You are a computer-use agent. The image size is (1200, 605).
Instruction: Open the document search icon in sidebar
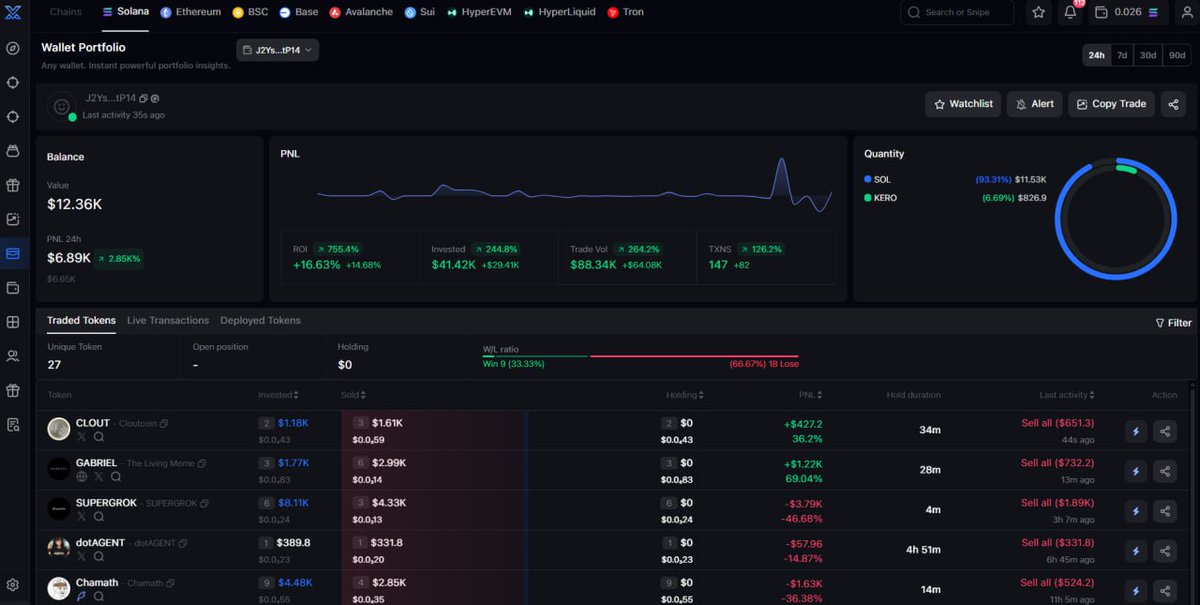(x=13, y=424)
